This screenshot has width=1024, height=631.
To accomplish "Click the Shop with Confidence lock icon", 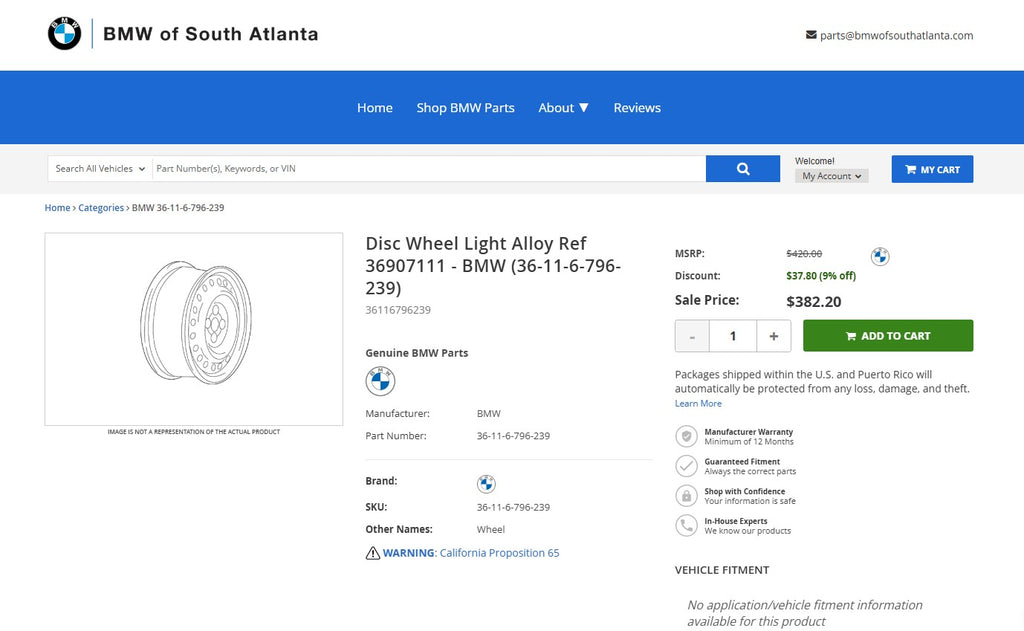I will click(686, 496).
